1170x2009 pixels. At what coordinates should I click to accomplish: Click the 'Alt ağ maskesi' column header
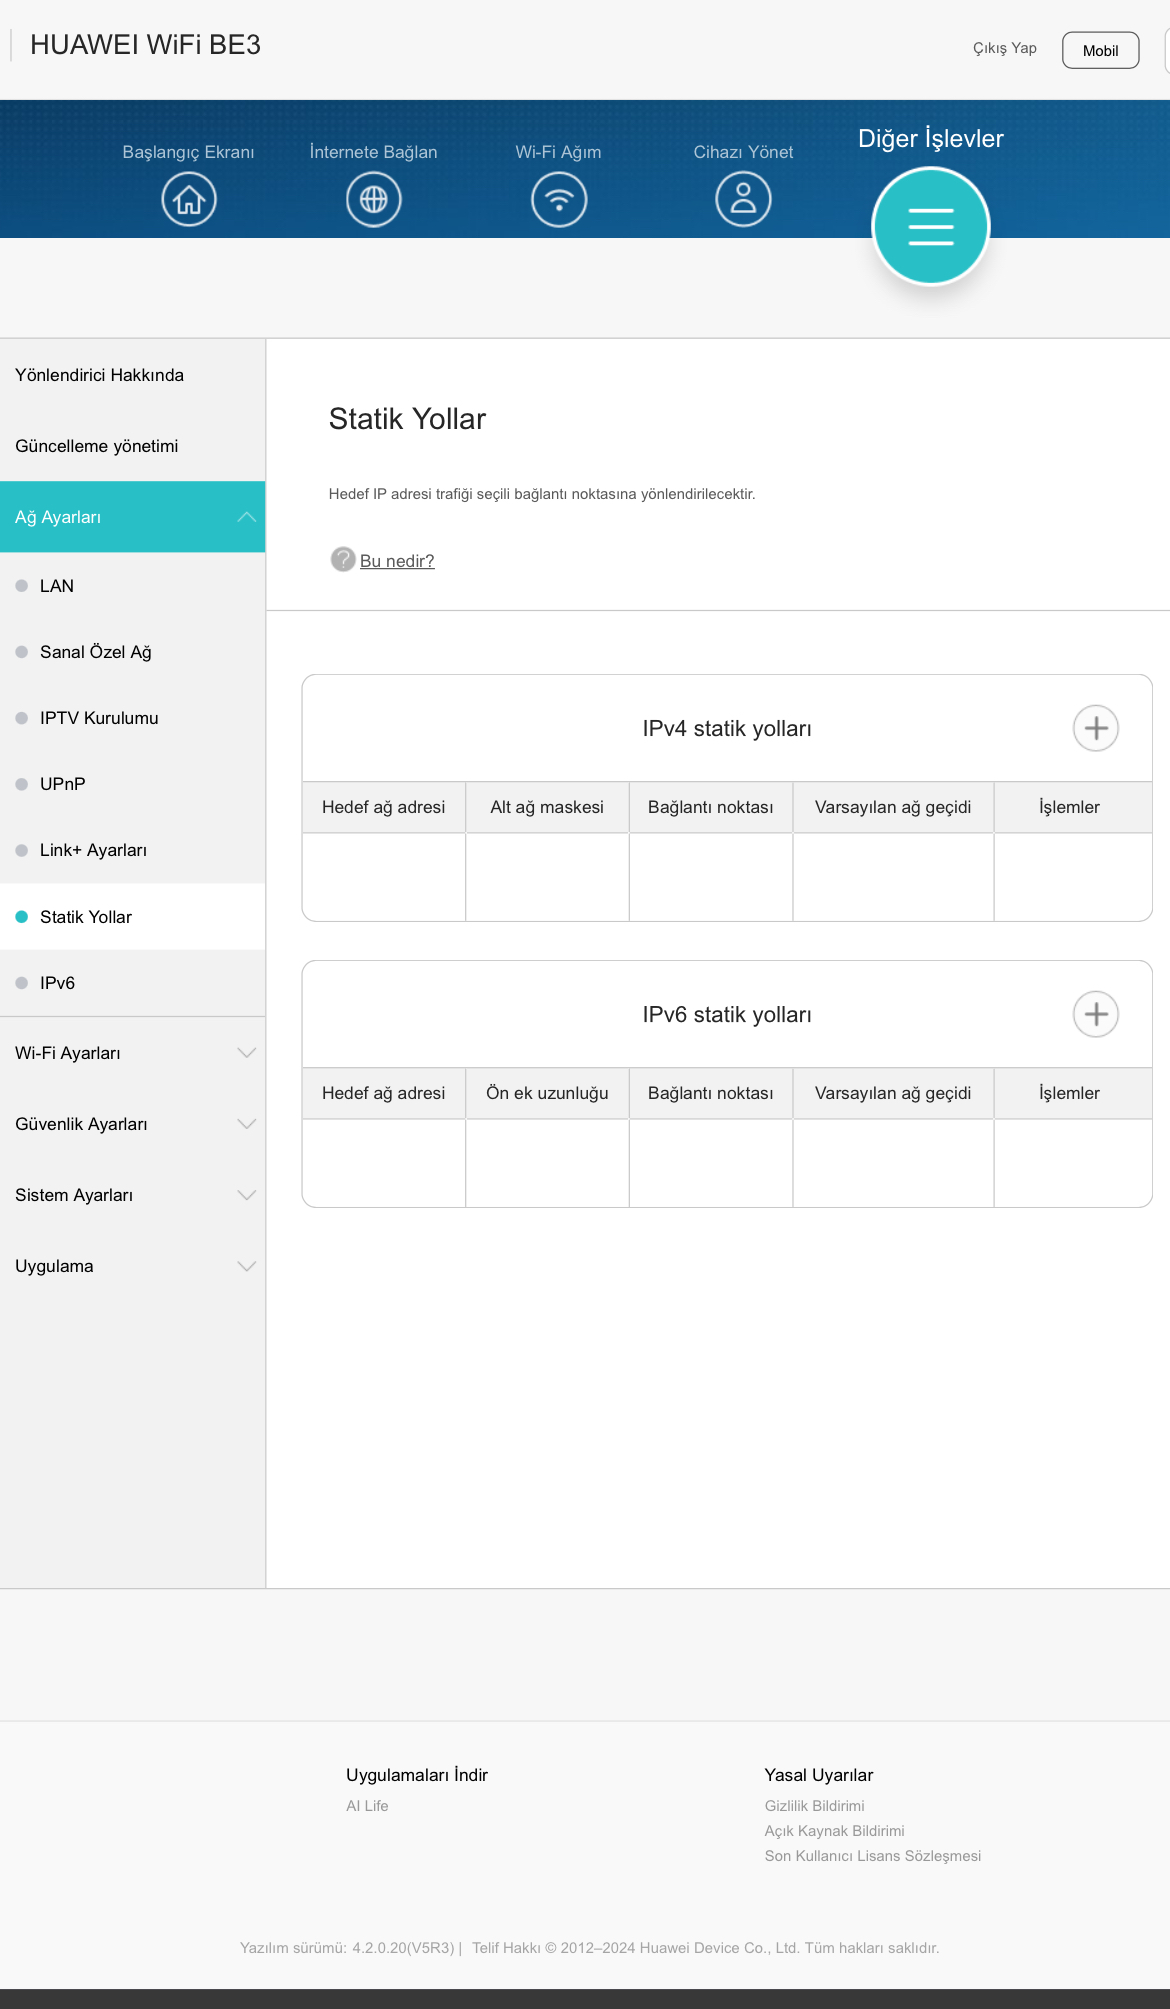[547, 807]
